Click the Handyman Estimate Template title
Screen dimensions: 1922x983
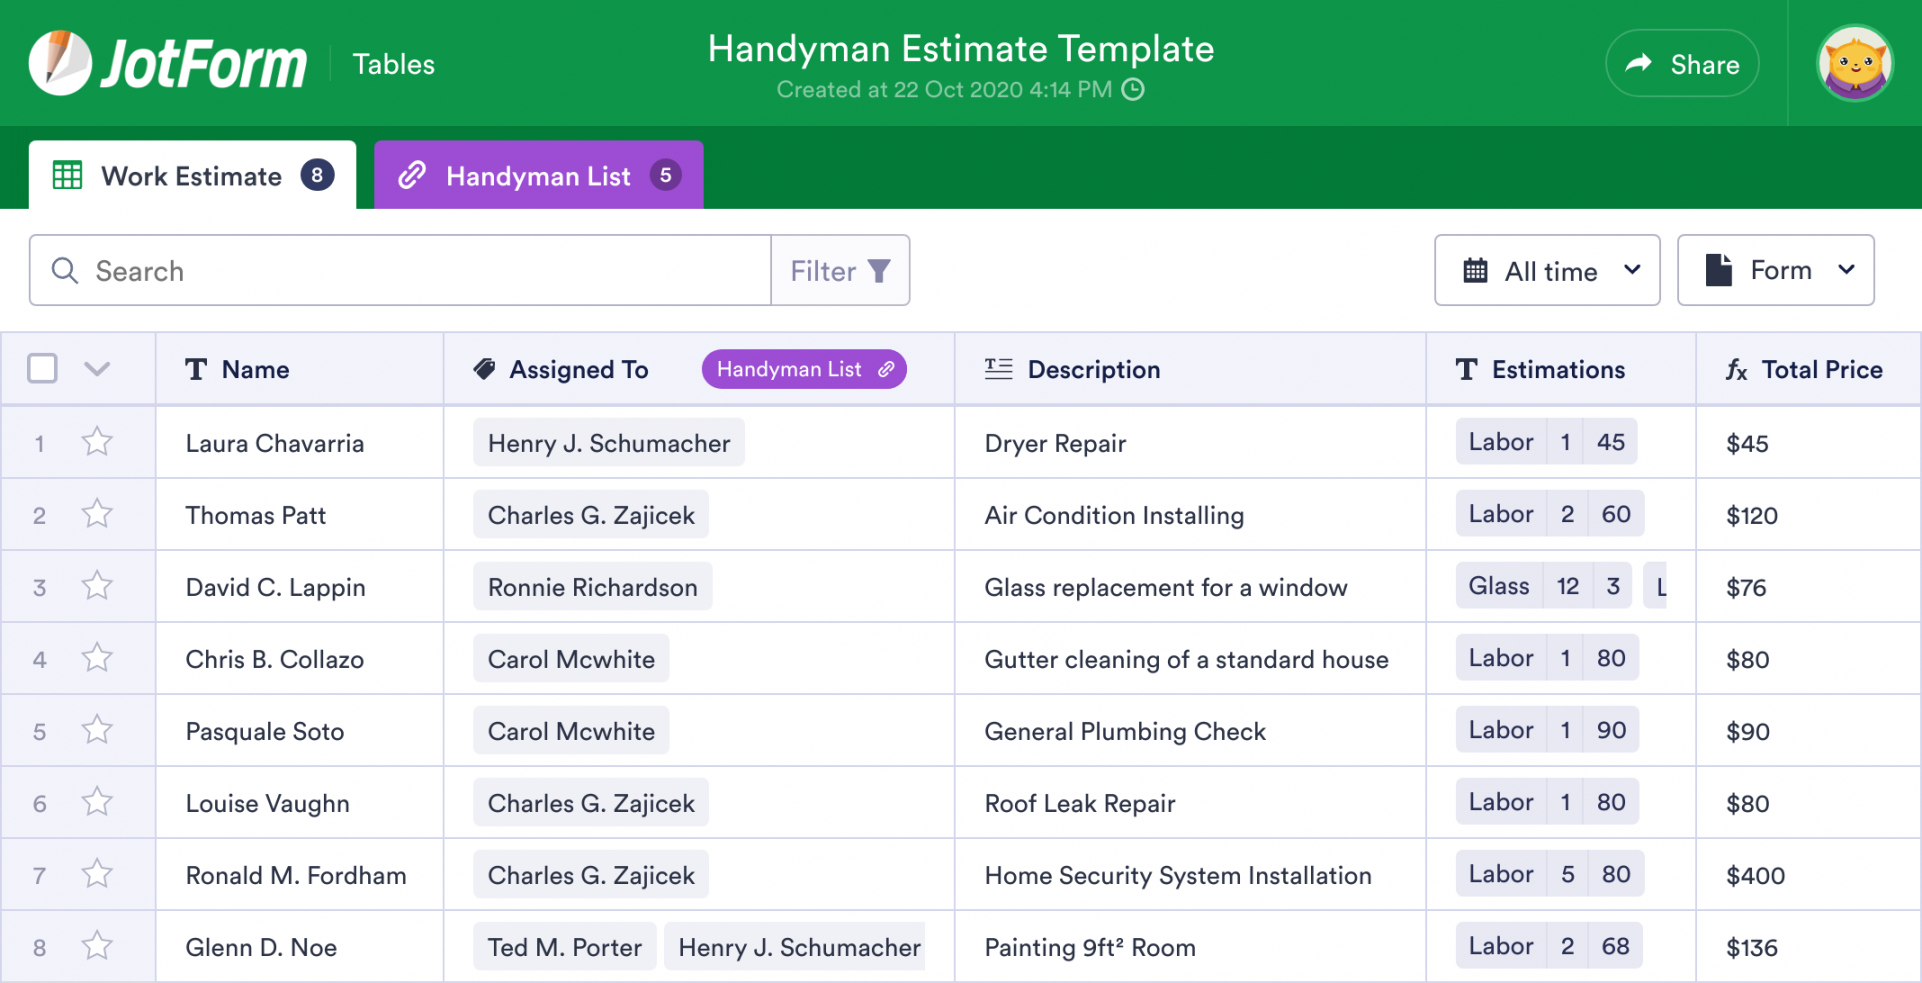pyautogui.click(x=961, y=49)
